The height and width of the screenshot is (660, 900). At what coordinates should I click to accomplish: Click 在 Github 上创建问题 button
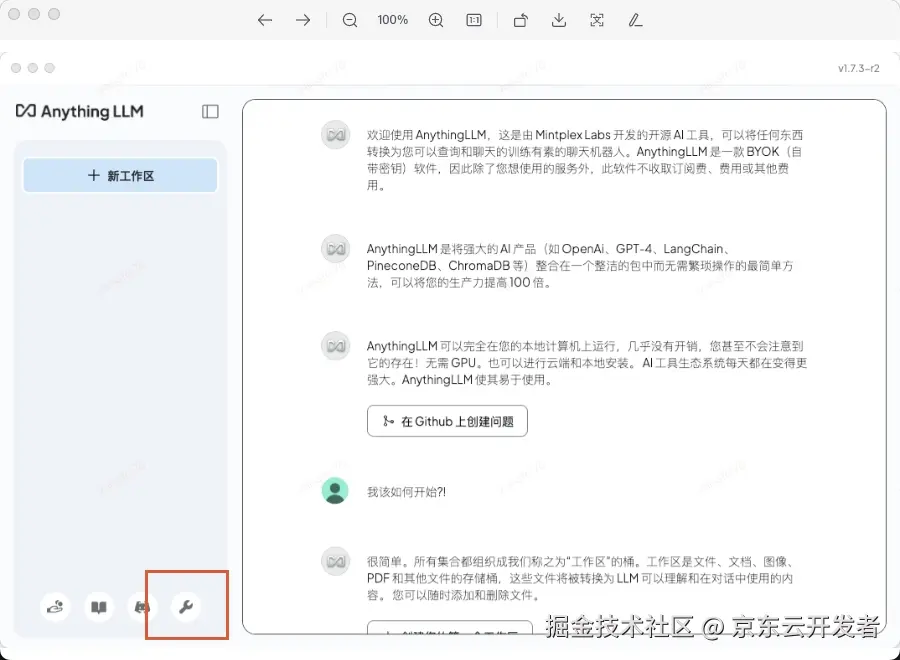(x=447, y=421)
